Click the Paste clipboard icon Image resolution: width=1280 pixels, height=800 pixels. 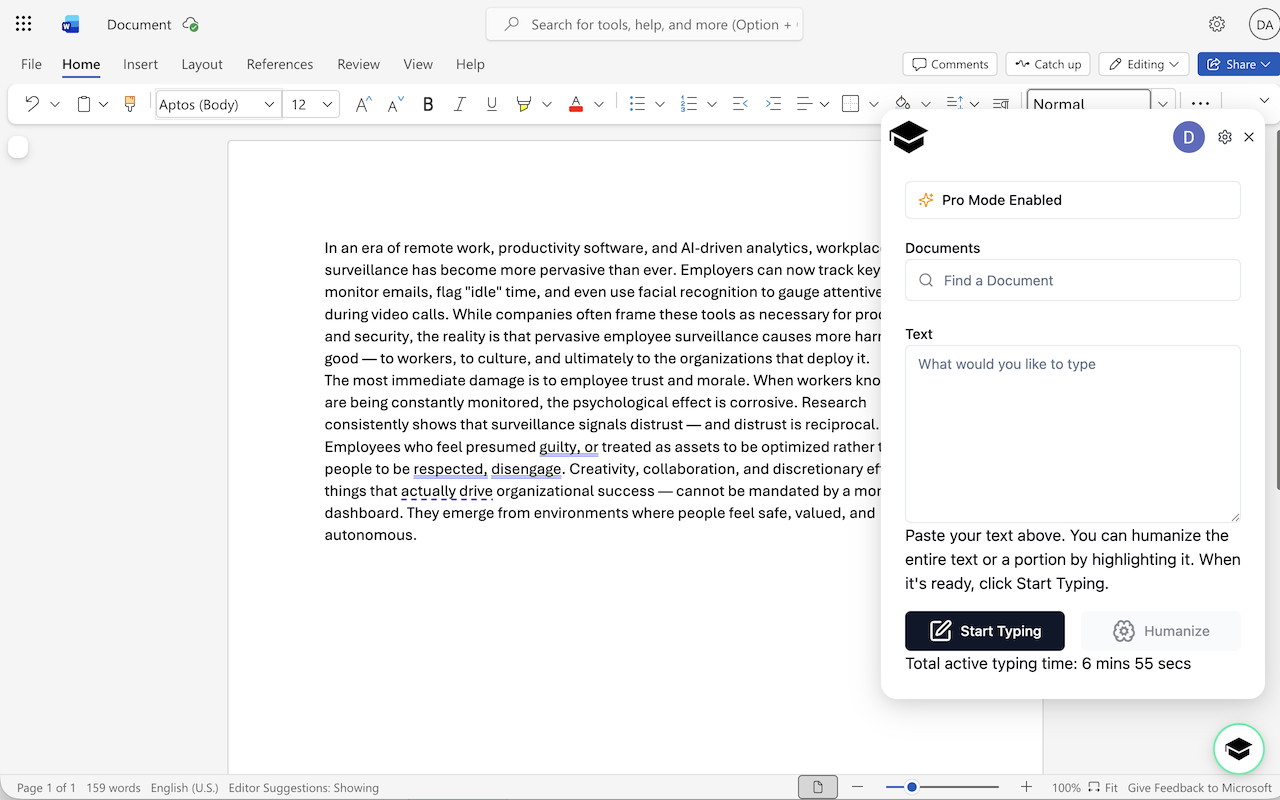pos(84,104)
